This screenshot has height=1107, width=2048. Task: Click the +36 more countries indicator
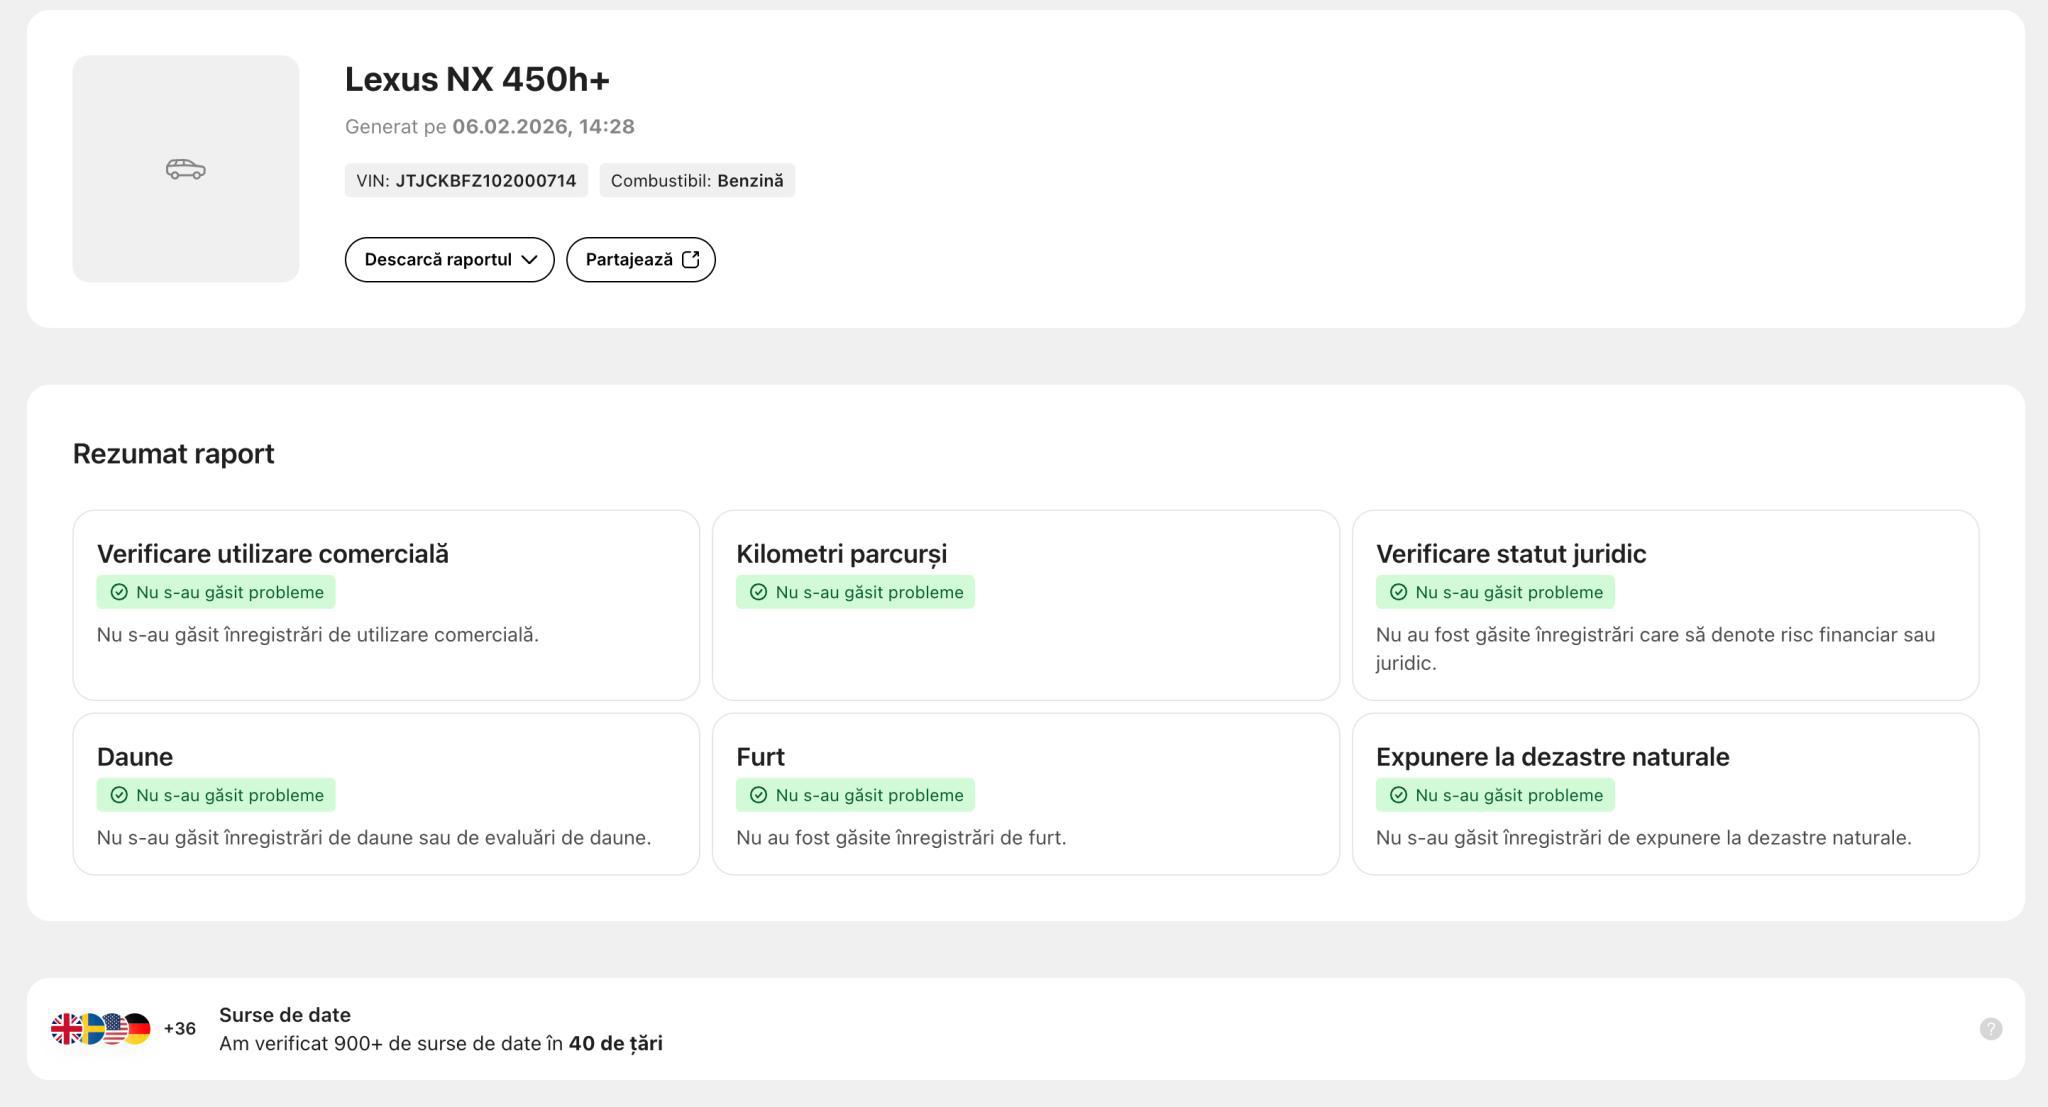[x=180, y=1029]
